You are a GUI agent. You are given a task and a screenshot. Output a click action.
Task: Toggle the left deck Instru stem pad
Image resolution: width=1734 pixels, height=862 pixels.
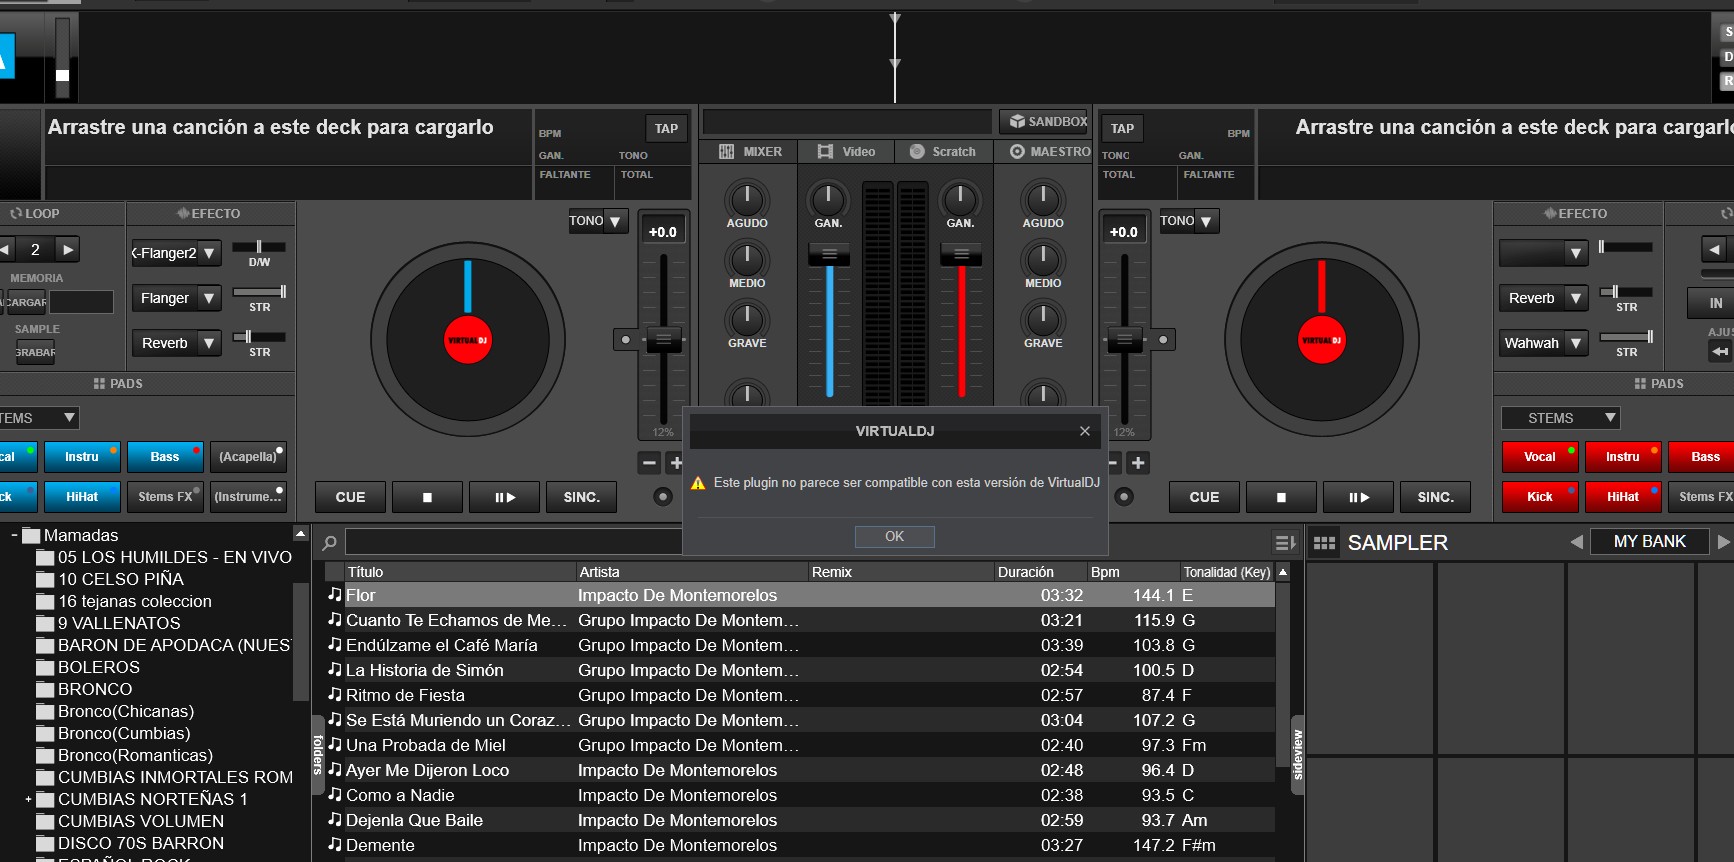[82, 457]
